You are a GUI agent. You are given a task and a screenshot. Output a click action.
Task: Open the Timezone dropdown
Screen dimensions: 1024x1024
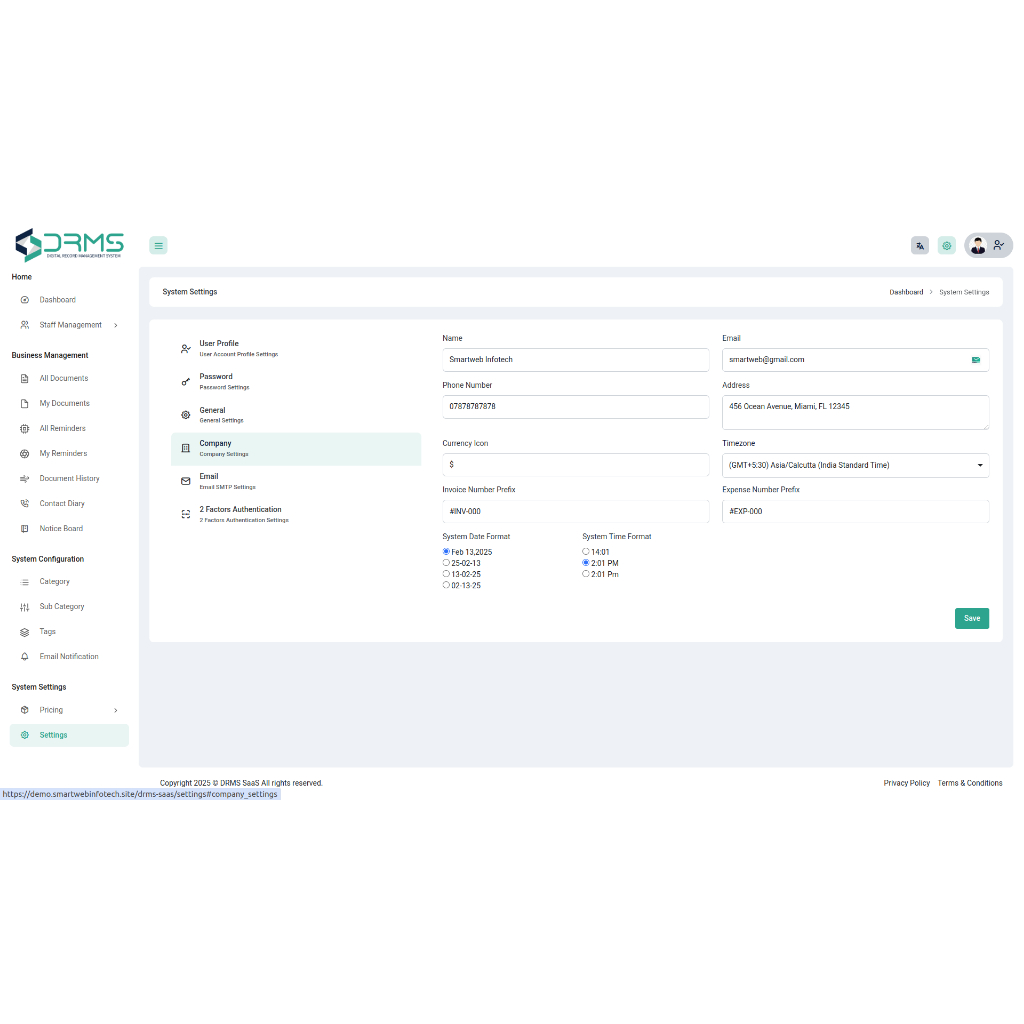coord(856,466)
